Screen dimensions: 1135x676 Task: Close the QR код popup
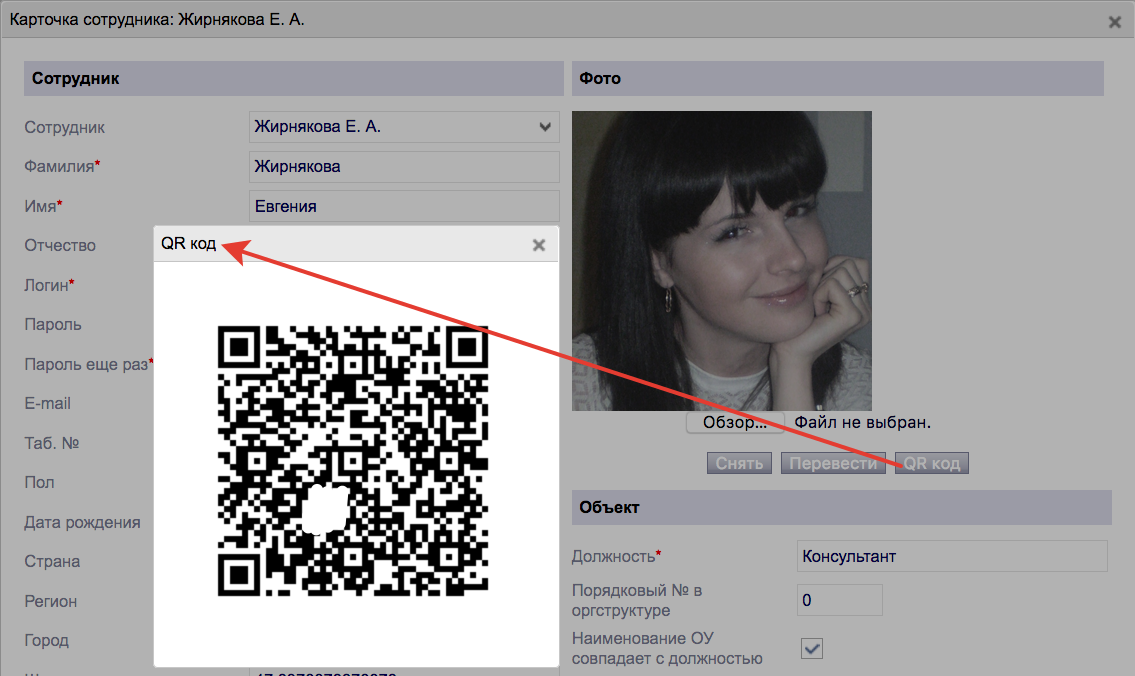[x=539, y=245]
